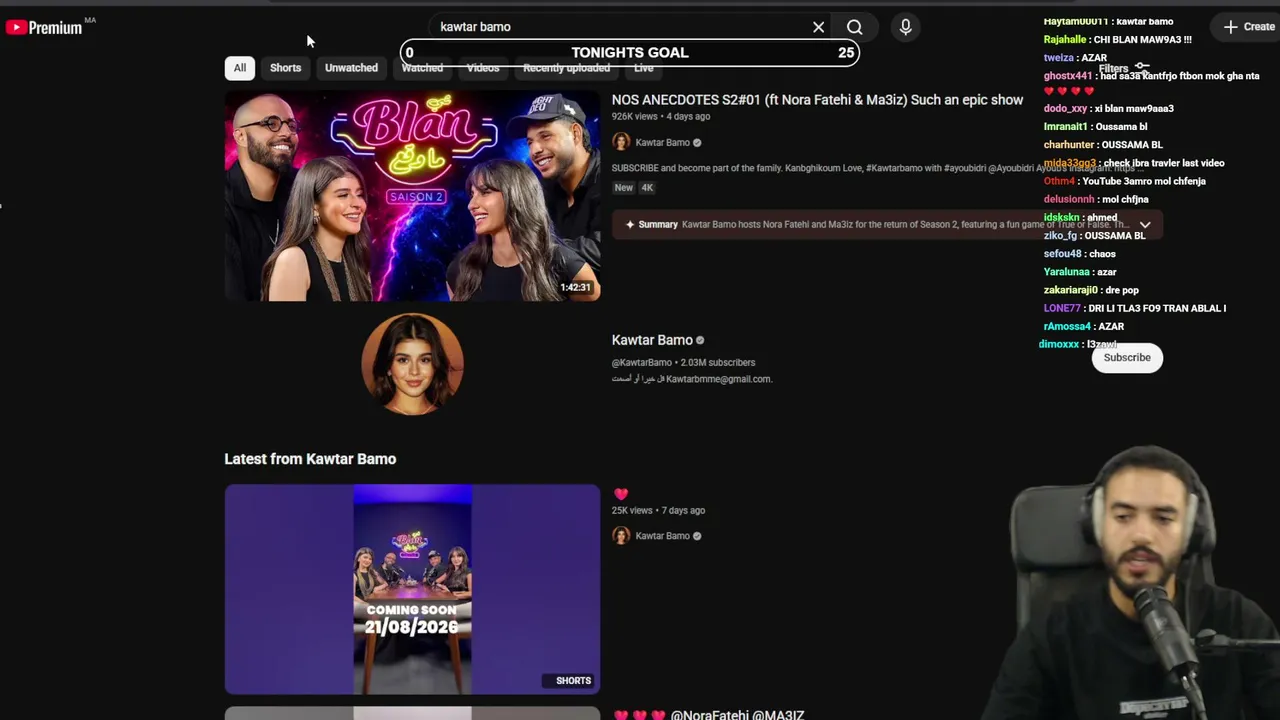Open Kawtar Bamo's large round channel avatar
The image size is (1280, 720).
(412, 364)
